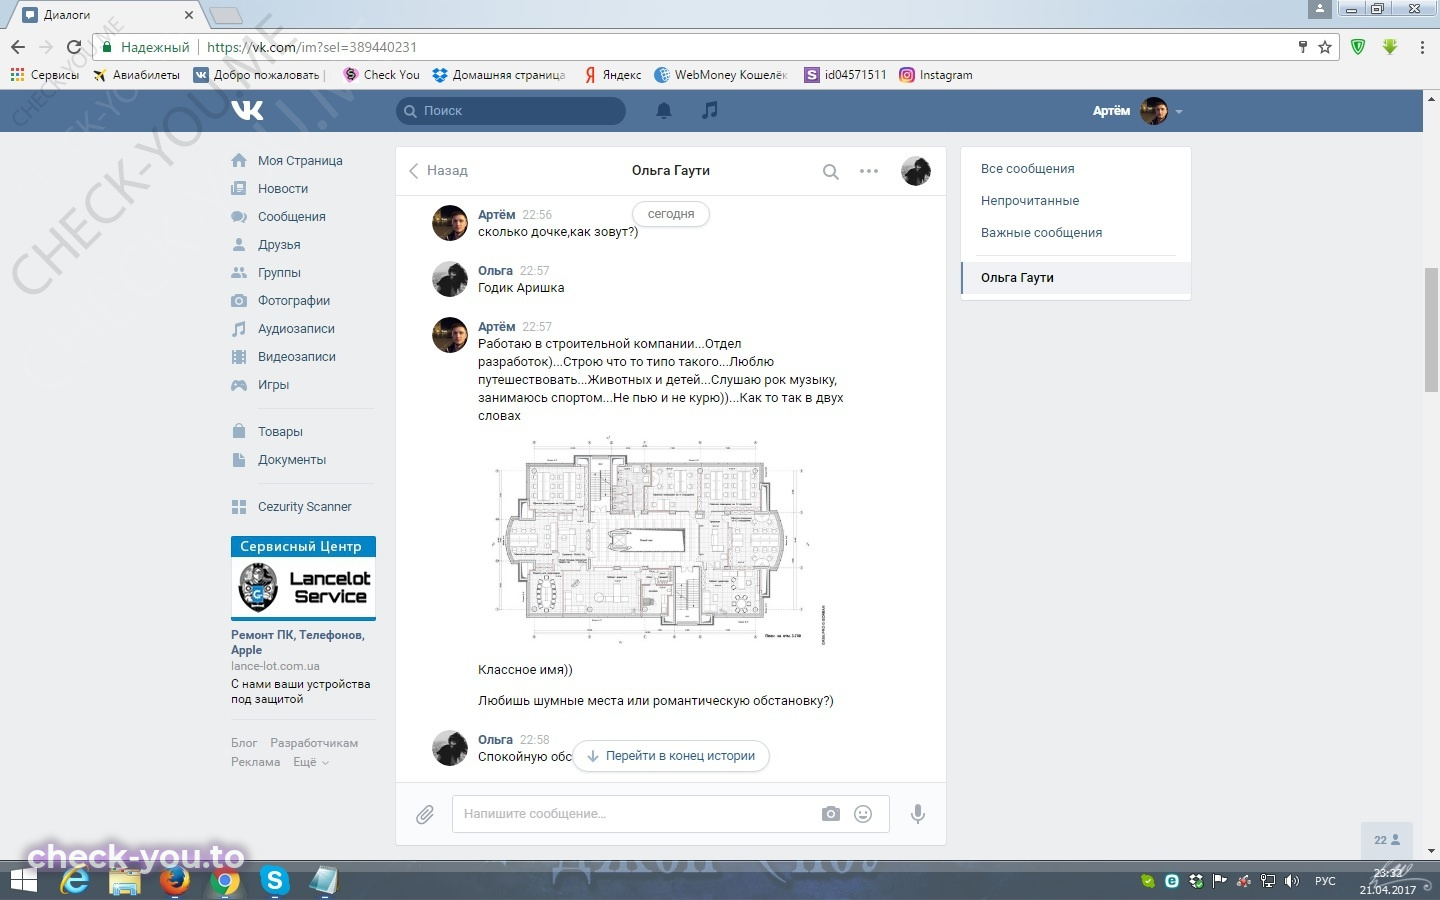Open conversation actions three-dots menu
The image size is (1440, 900).
869,171
